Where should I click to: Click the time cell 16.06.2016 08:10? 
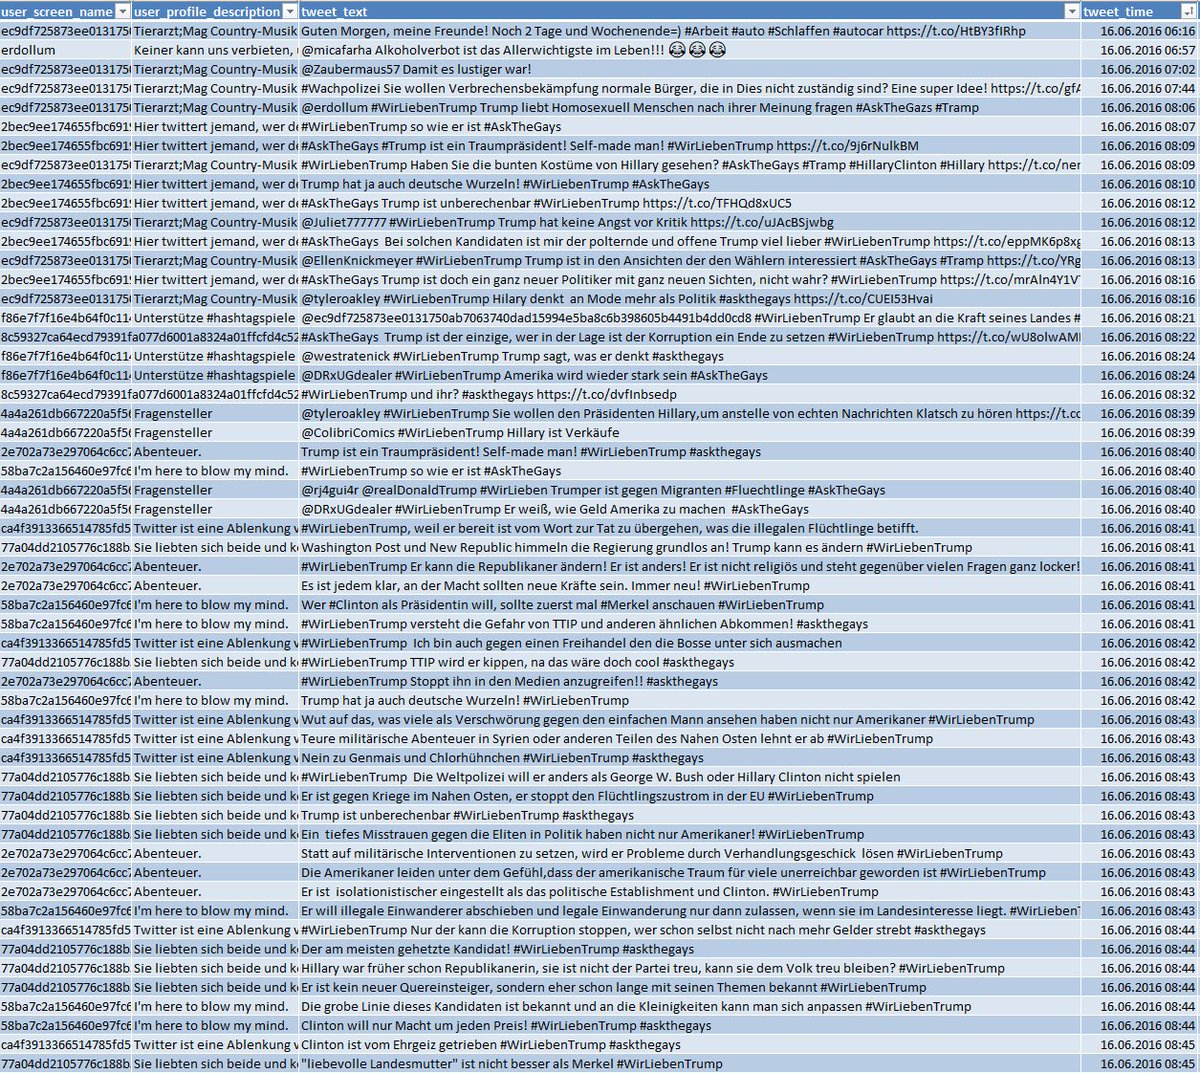pos(1139,184)
